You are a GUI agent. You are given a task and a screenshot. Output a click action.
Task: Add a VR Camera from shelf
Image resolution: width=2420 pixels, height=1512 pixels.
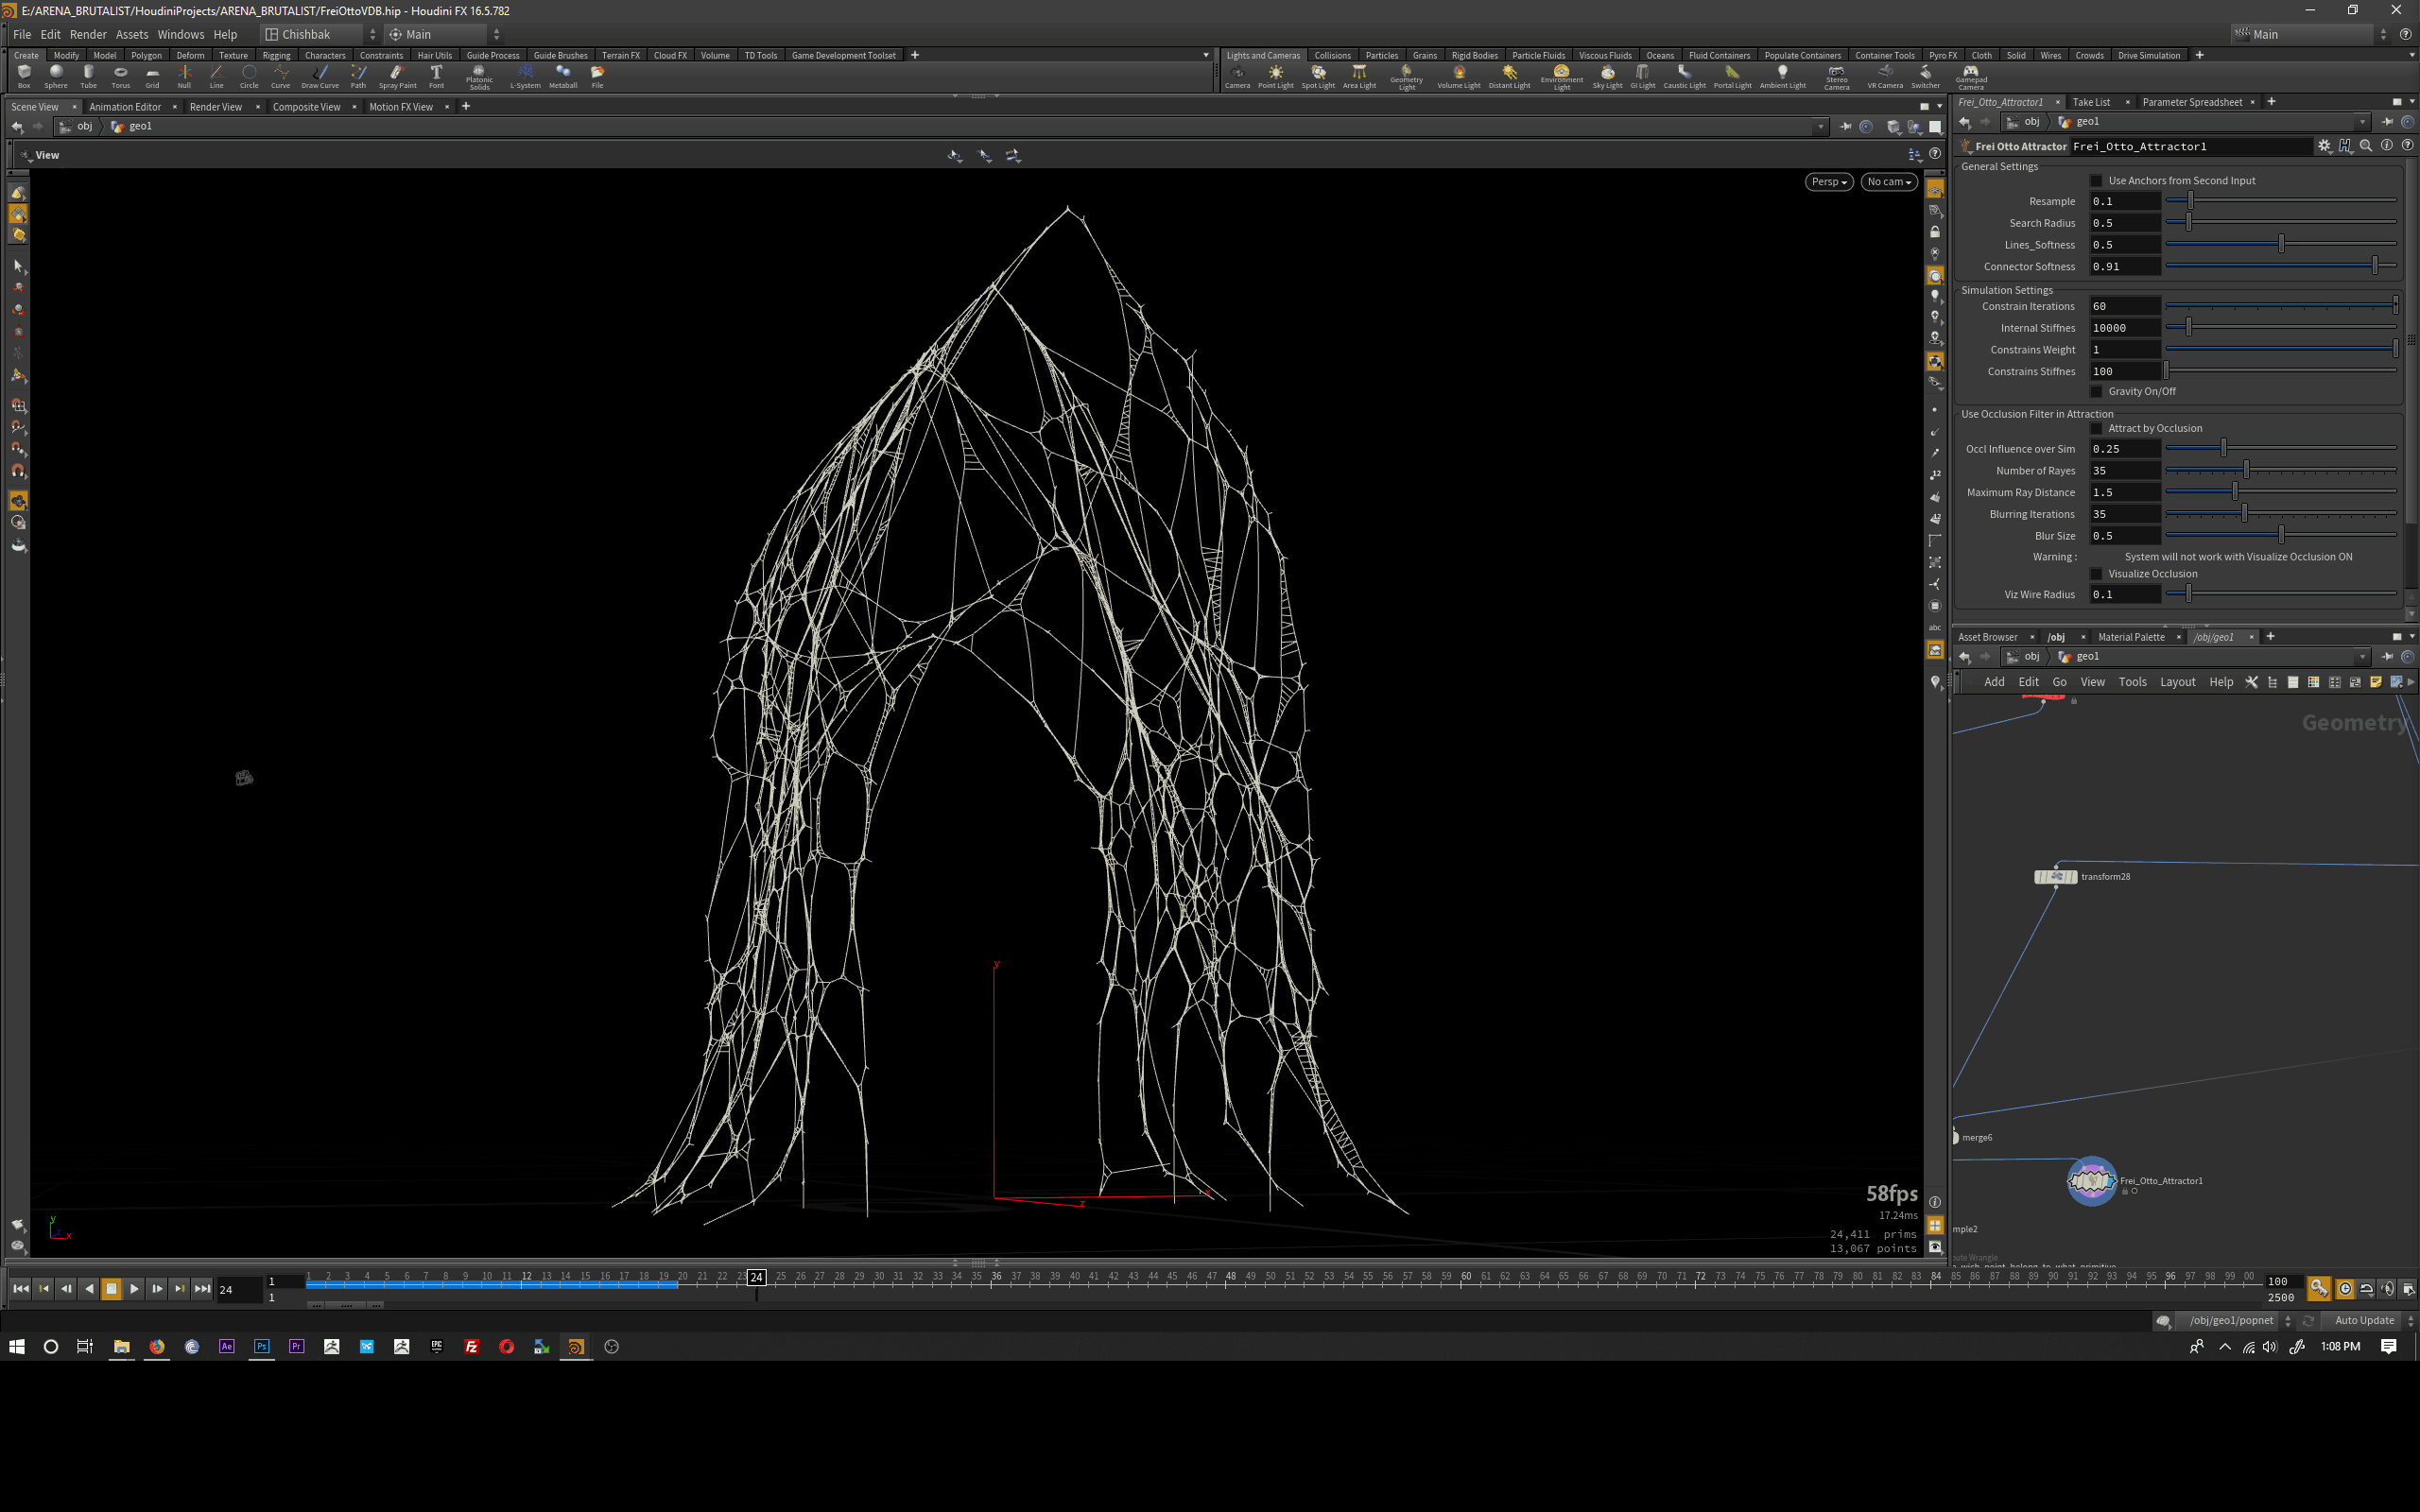coord(1884,76)
